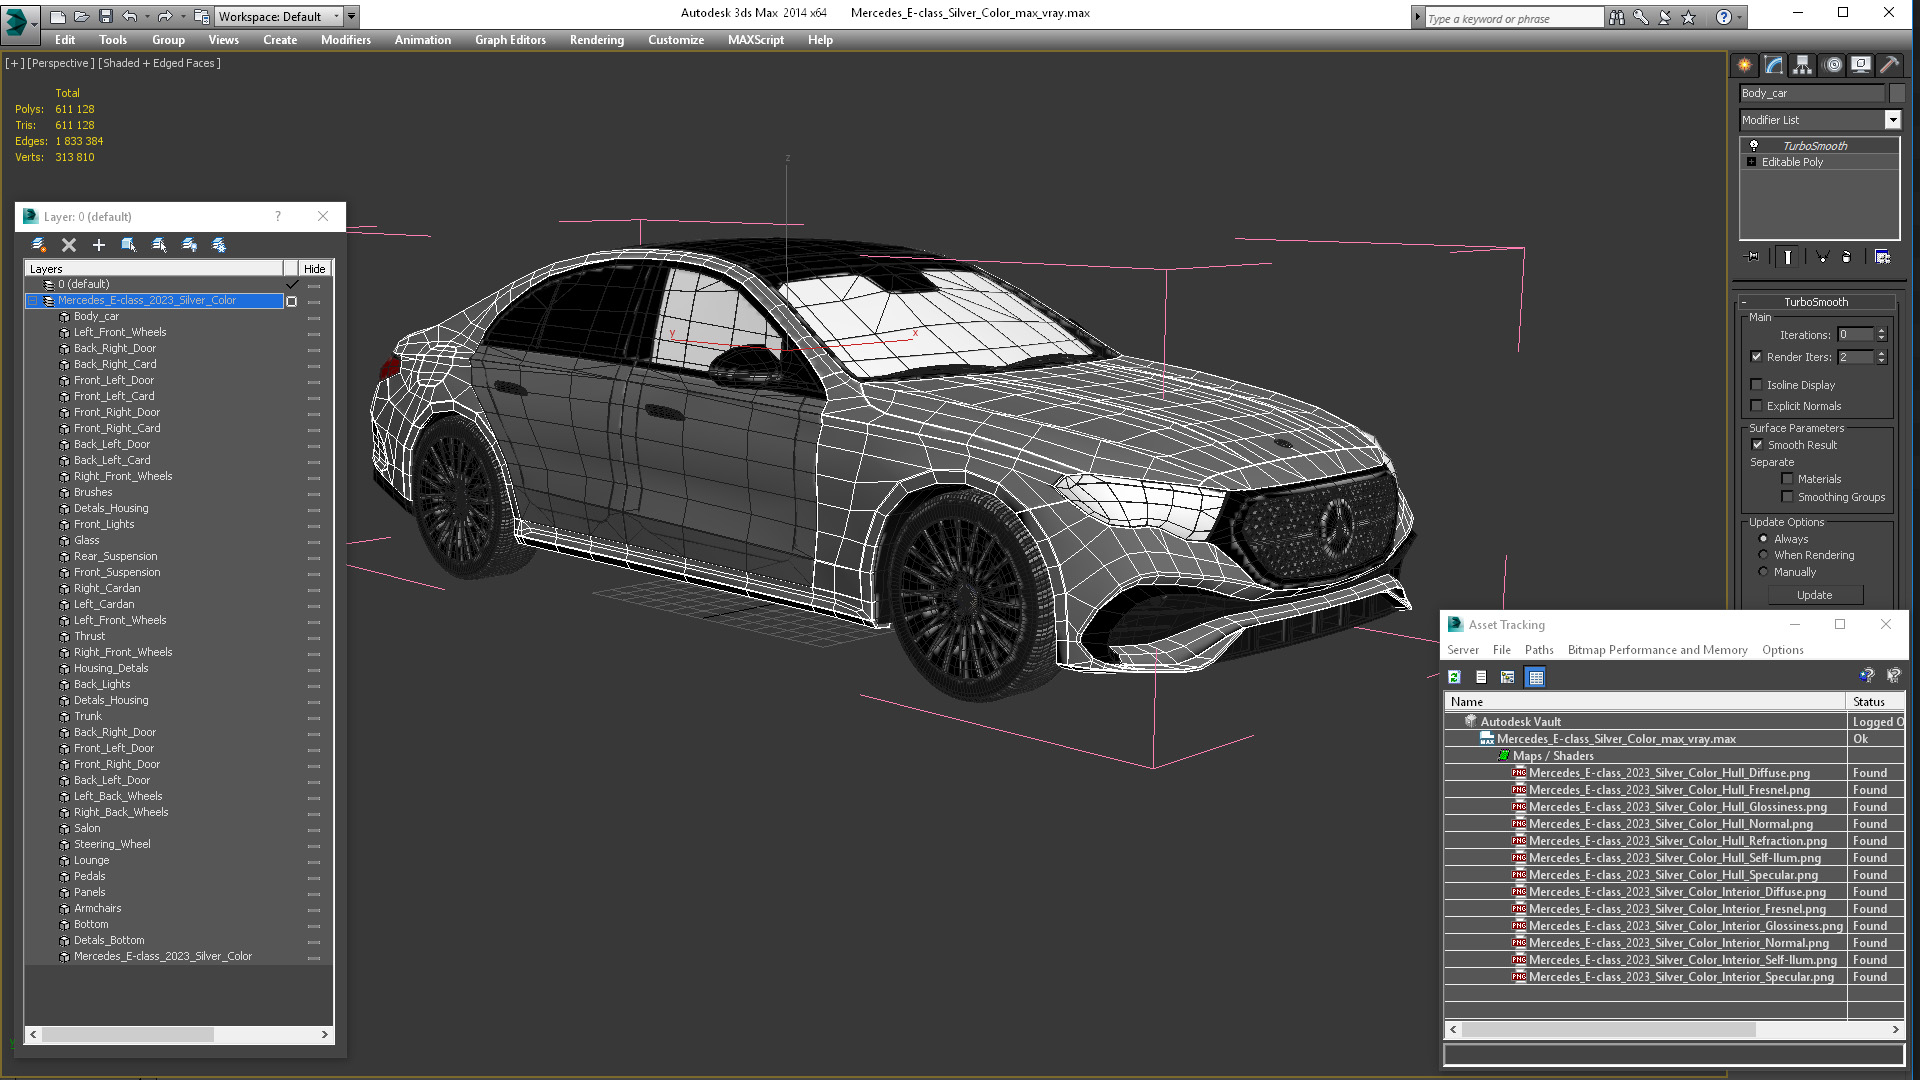1920x1080 pixels.
Task: Switch Asset Tracking to Table View icon
Action: [x=1536, y=678]
